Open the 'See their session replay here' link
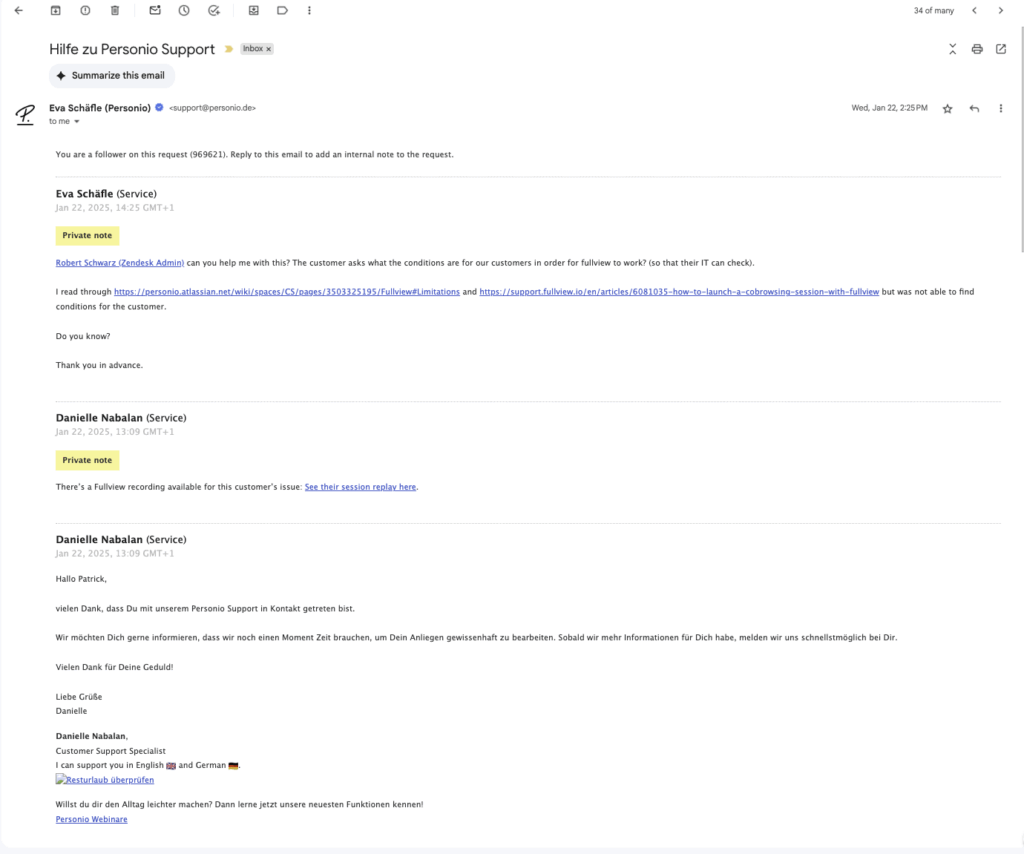Viewport: 1024px width, 854px height. pyautogui.click(x=360, y=487)
